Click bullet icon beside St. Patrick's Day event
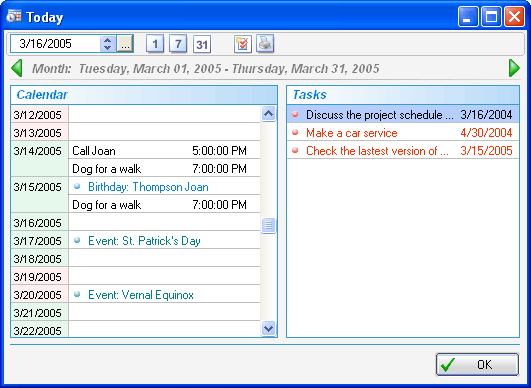 coord(77,240)
